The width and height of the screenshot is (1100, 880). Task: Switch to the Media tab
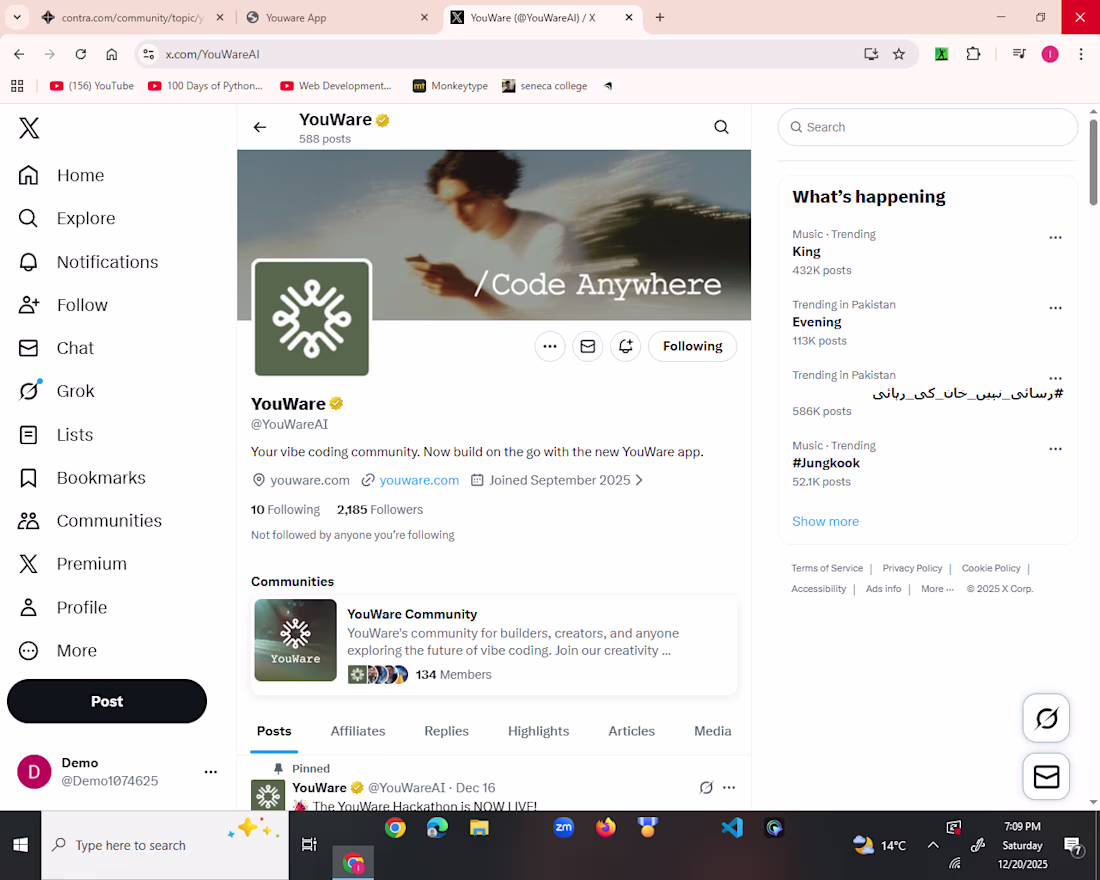(712, 731)
